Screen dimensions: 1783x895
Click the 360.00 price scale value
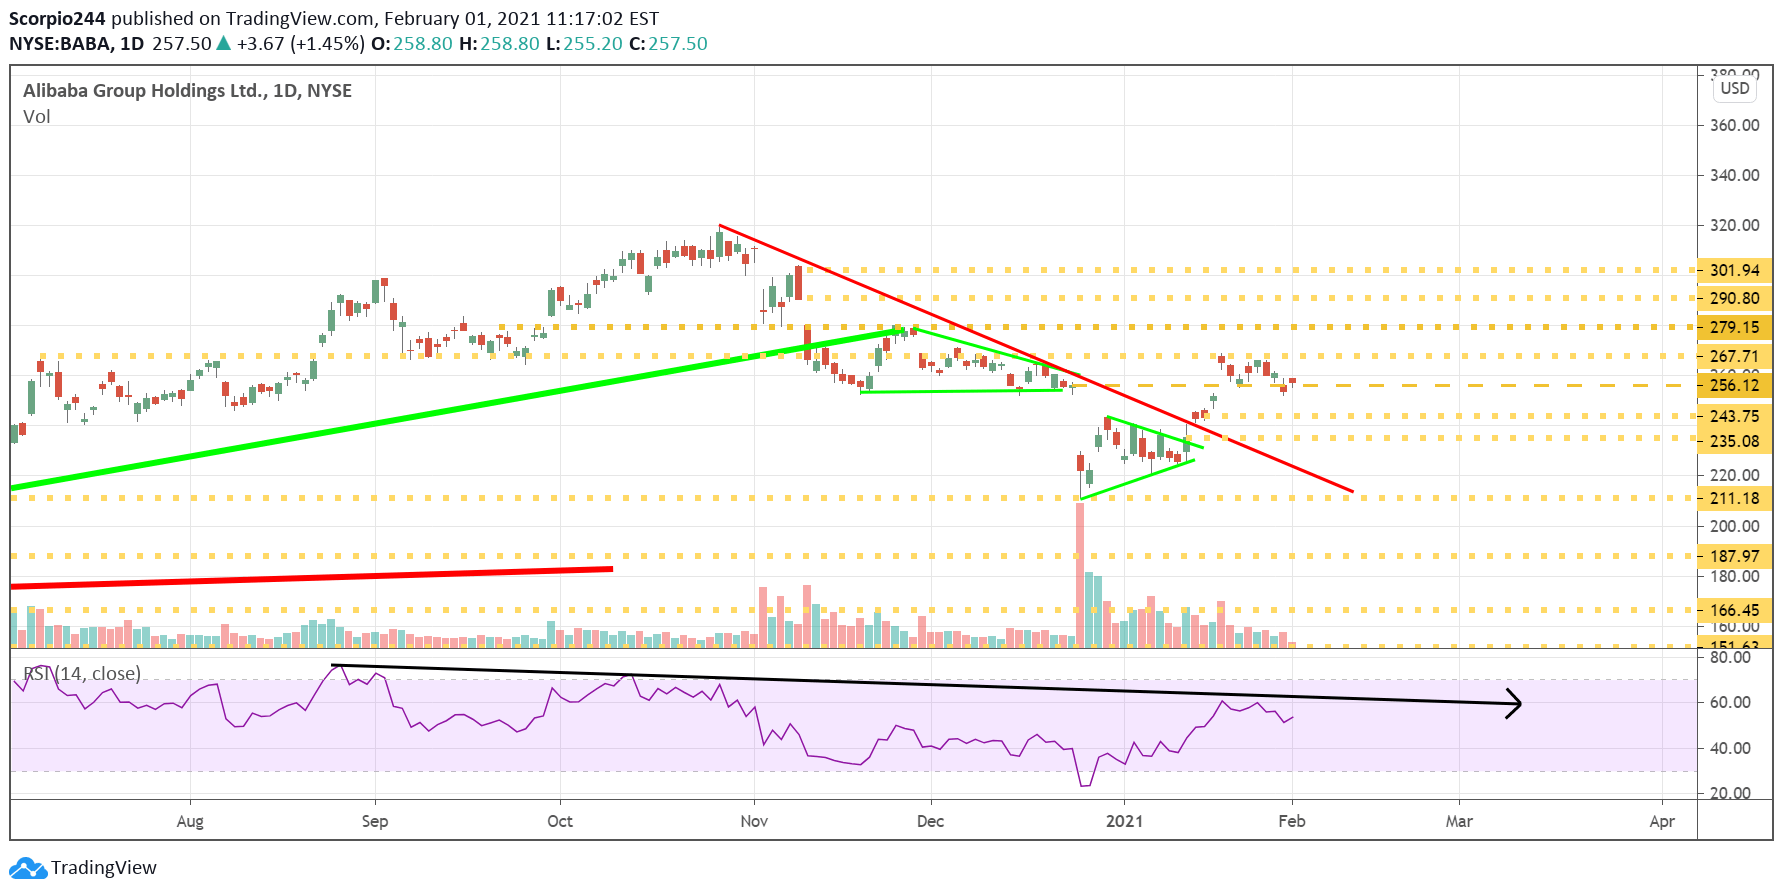[1735, 125]
